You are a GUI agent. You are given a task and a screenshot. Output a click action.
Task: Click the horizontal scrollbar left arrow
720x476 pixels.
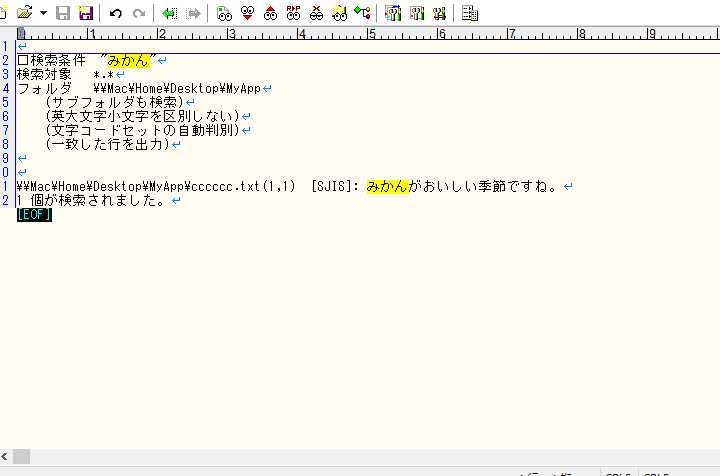[4, 457]
